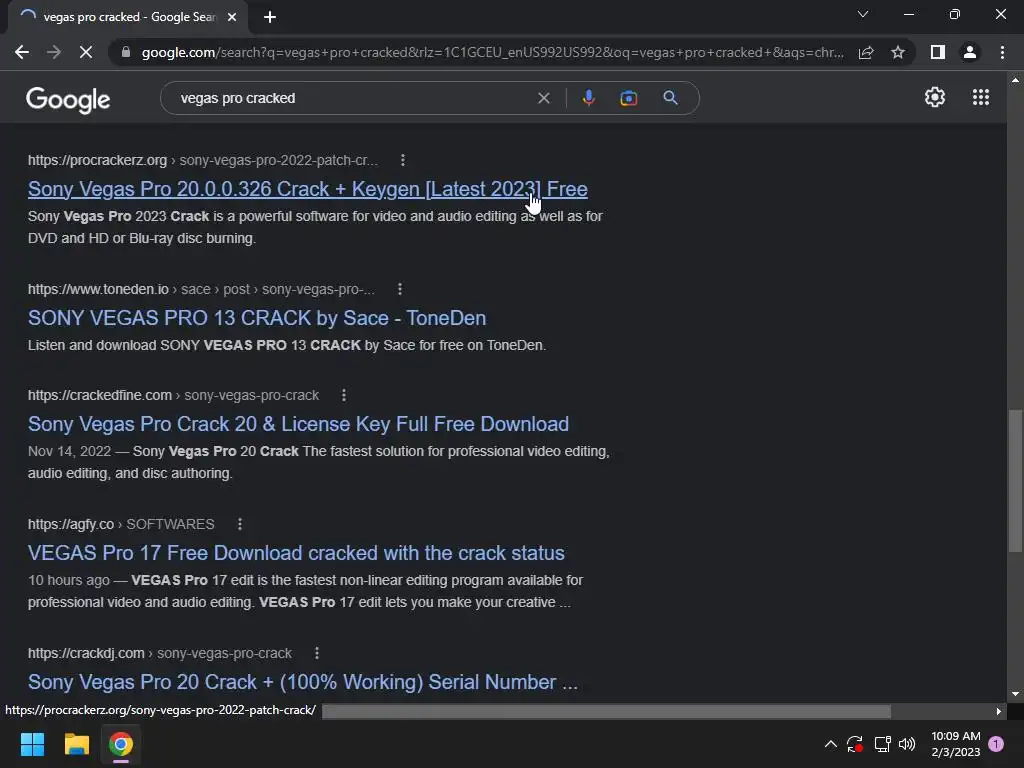The height and width of the screenshot is (768, 1024).
Task: Open Sony Vegas Pro 20 Crack Serial Number link
Action: click(x=303, y=682)
